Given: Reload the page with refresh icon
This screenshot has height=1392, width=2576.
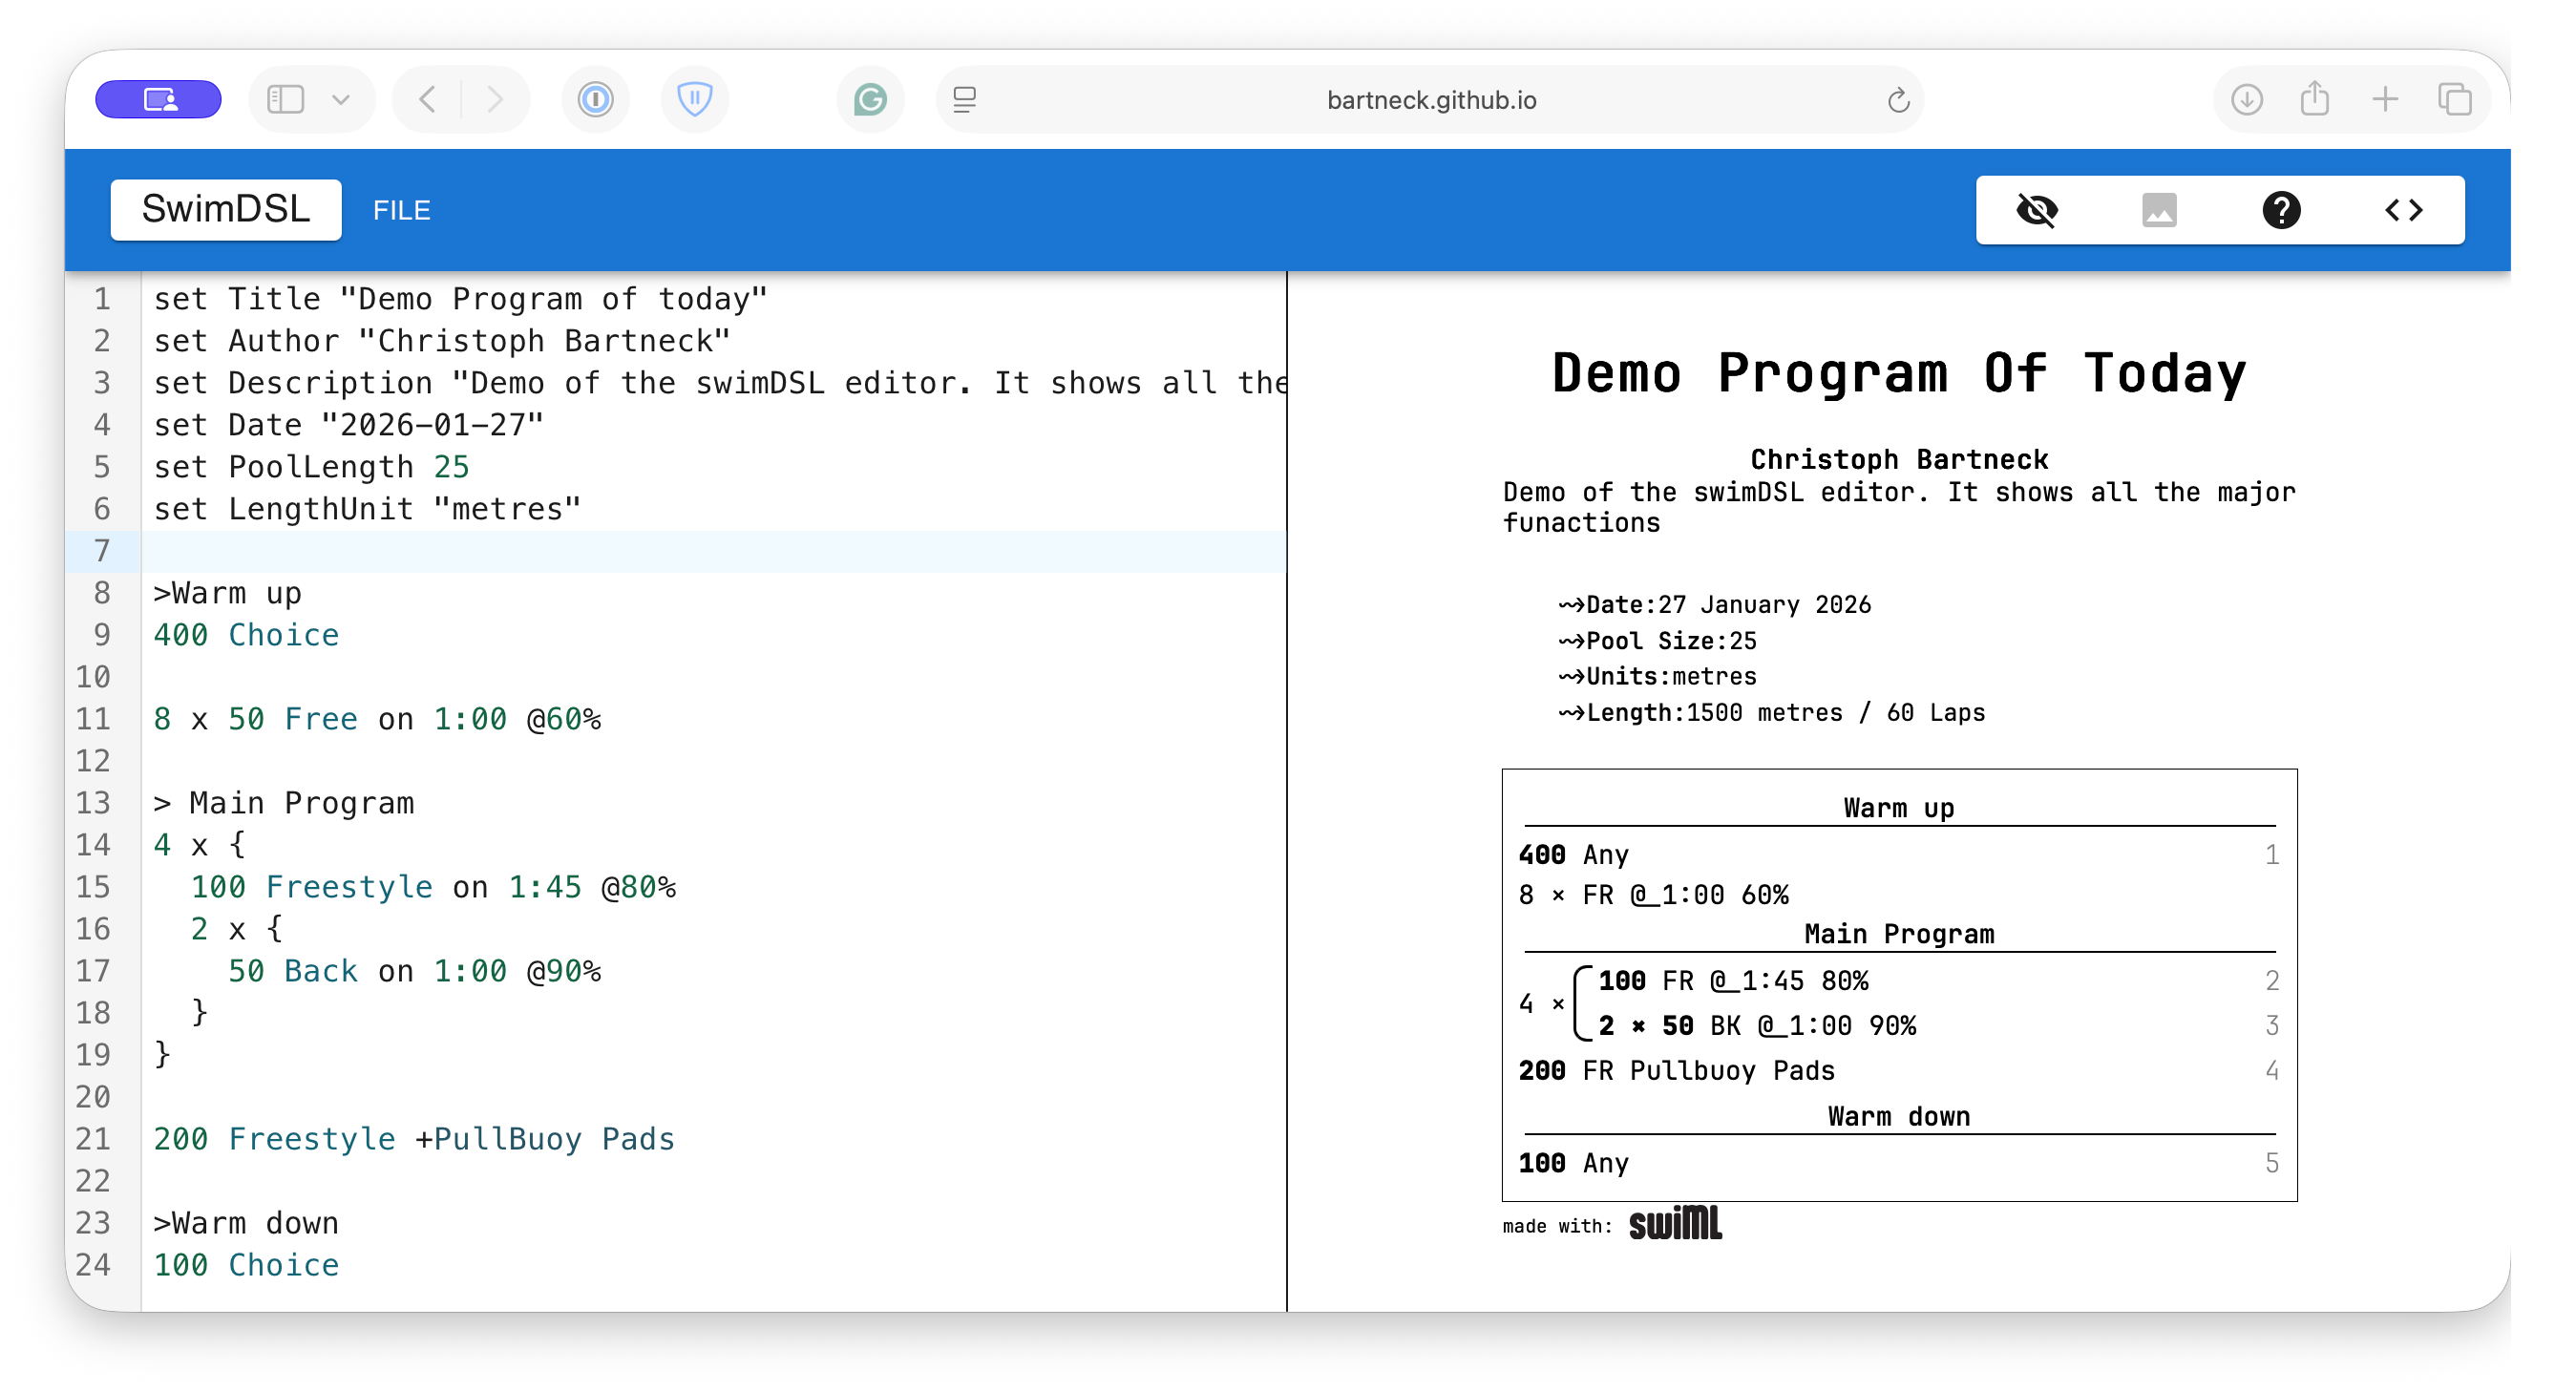Looking at the screenshot, I should pyautogui.click(x=1898, y=100).
